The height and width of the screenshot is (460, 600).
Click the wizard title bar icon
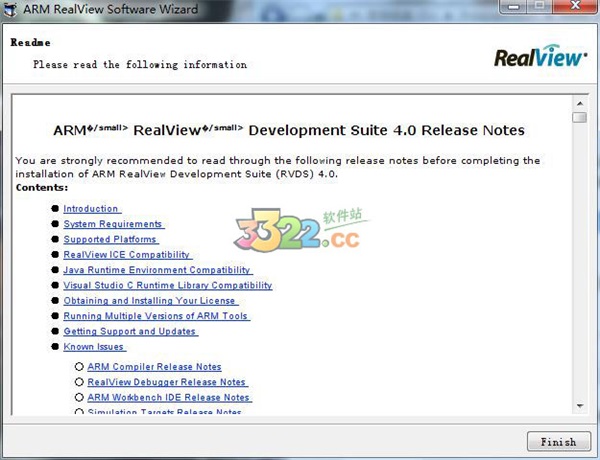pos(10,9)
